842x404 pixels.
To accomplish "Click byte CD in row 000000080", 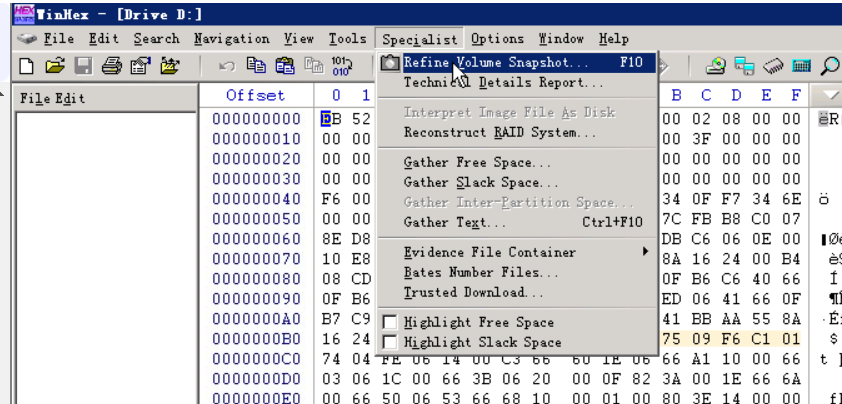I will click(x=361, y=279).
